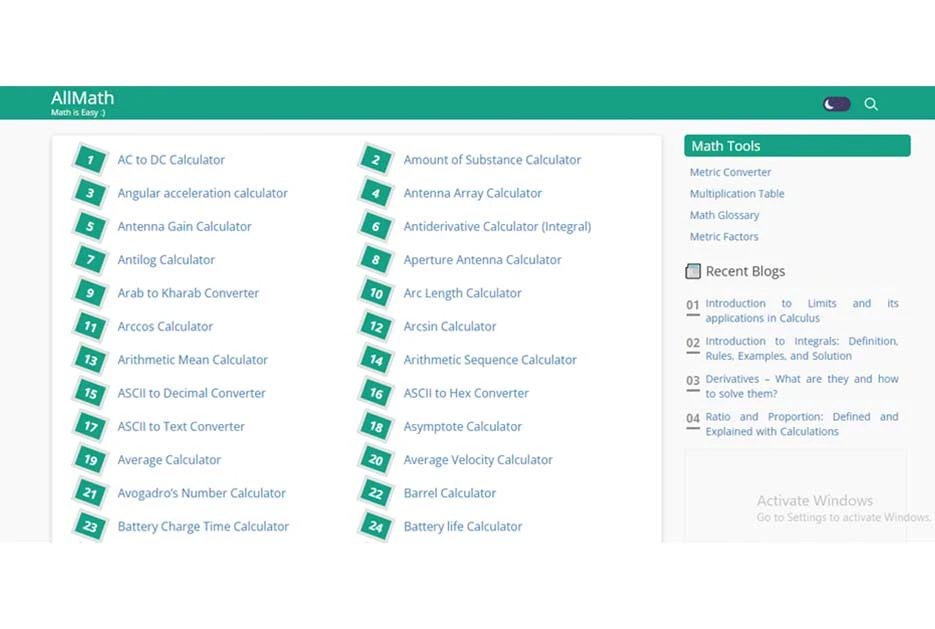Screen dimensions: 935x629
Task: Click the number 6 badge beside Antiderivative Calculator
Action: [376, 227]
